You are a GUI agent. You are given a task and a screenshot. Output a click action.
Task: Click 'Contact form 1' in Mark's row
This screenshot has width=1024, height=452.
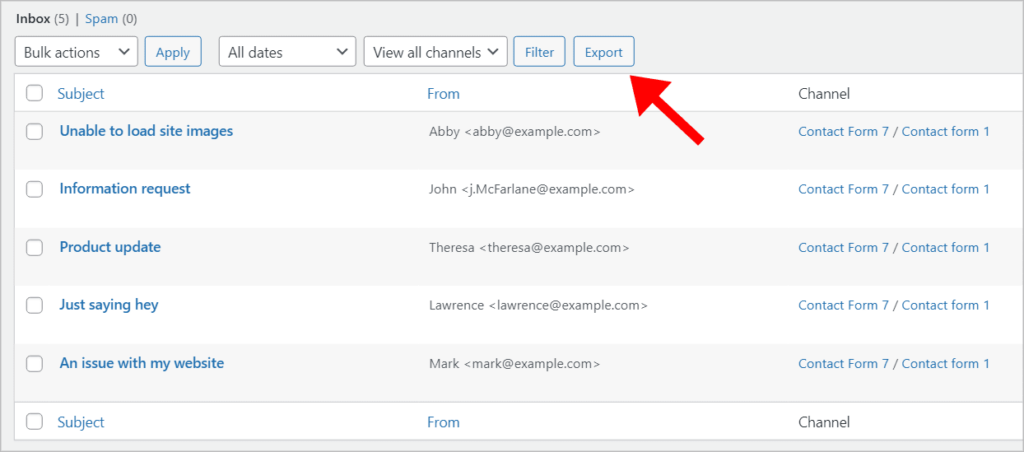[x=946, y=363]
